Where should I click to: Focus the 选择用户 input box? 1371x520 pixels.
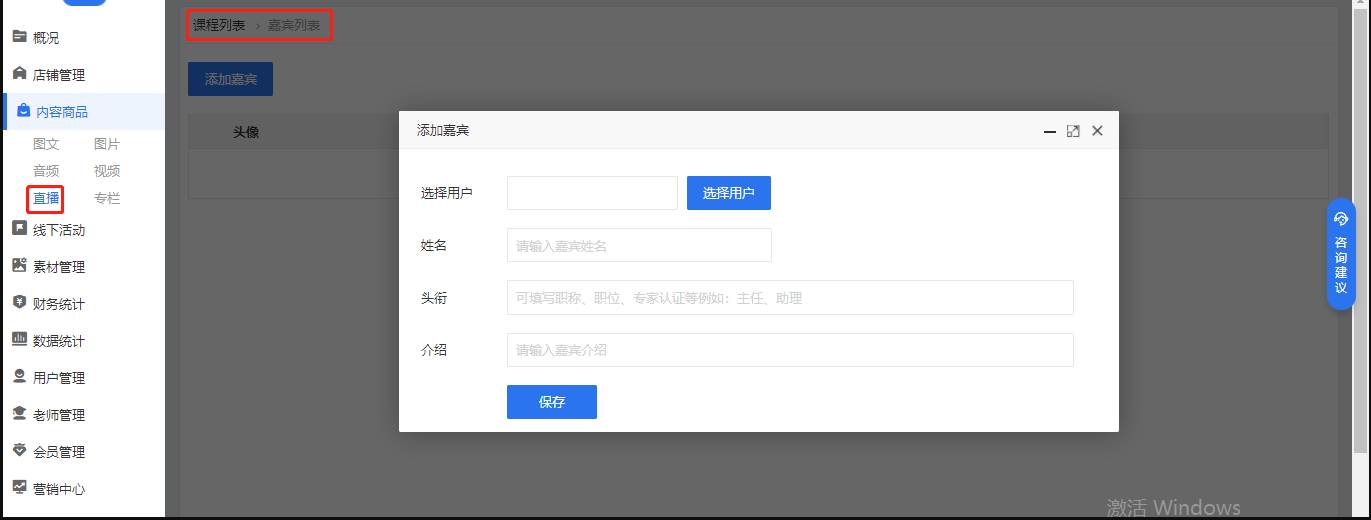pyautogui.click(x=592, y=193)
